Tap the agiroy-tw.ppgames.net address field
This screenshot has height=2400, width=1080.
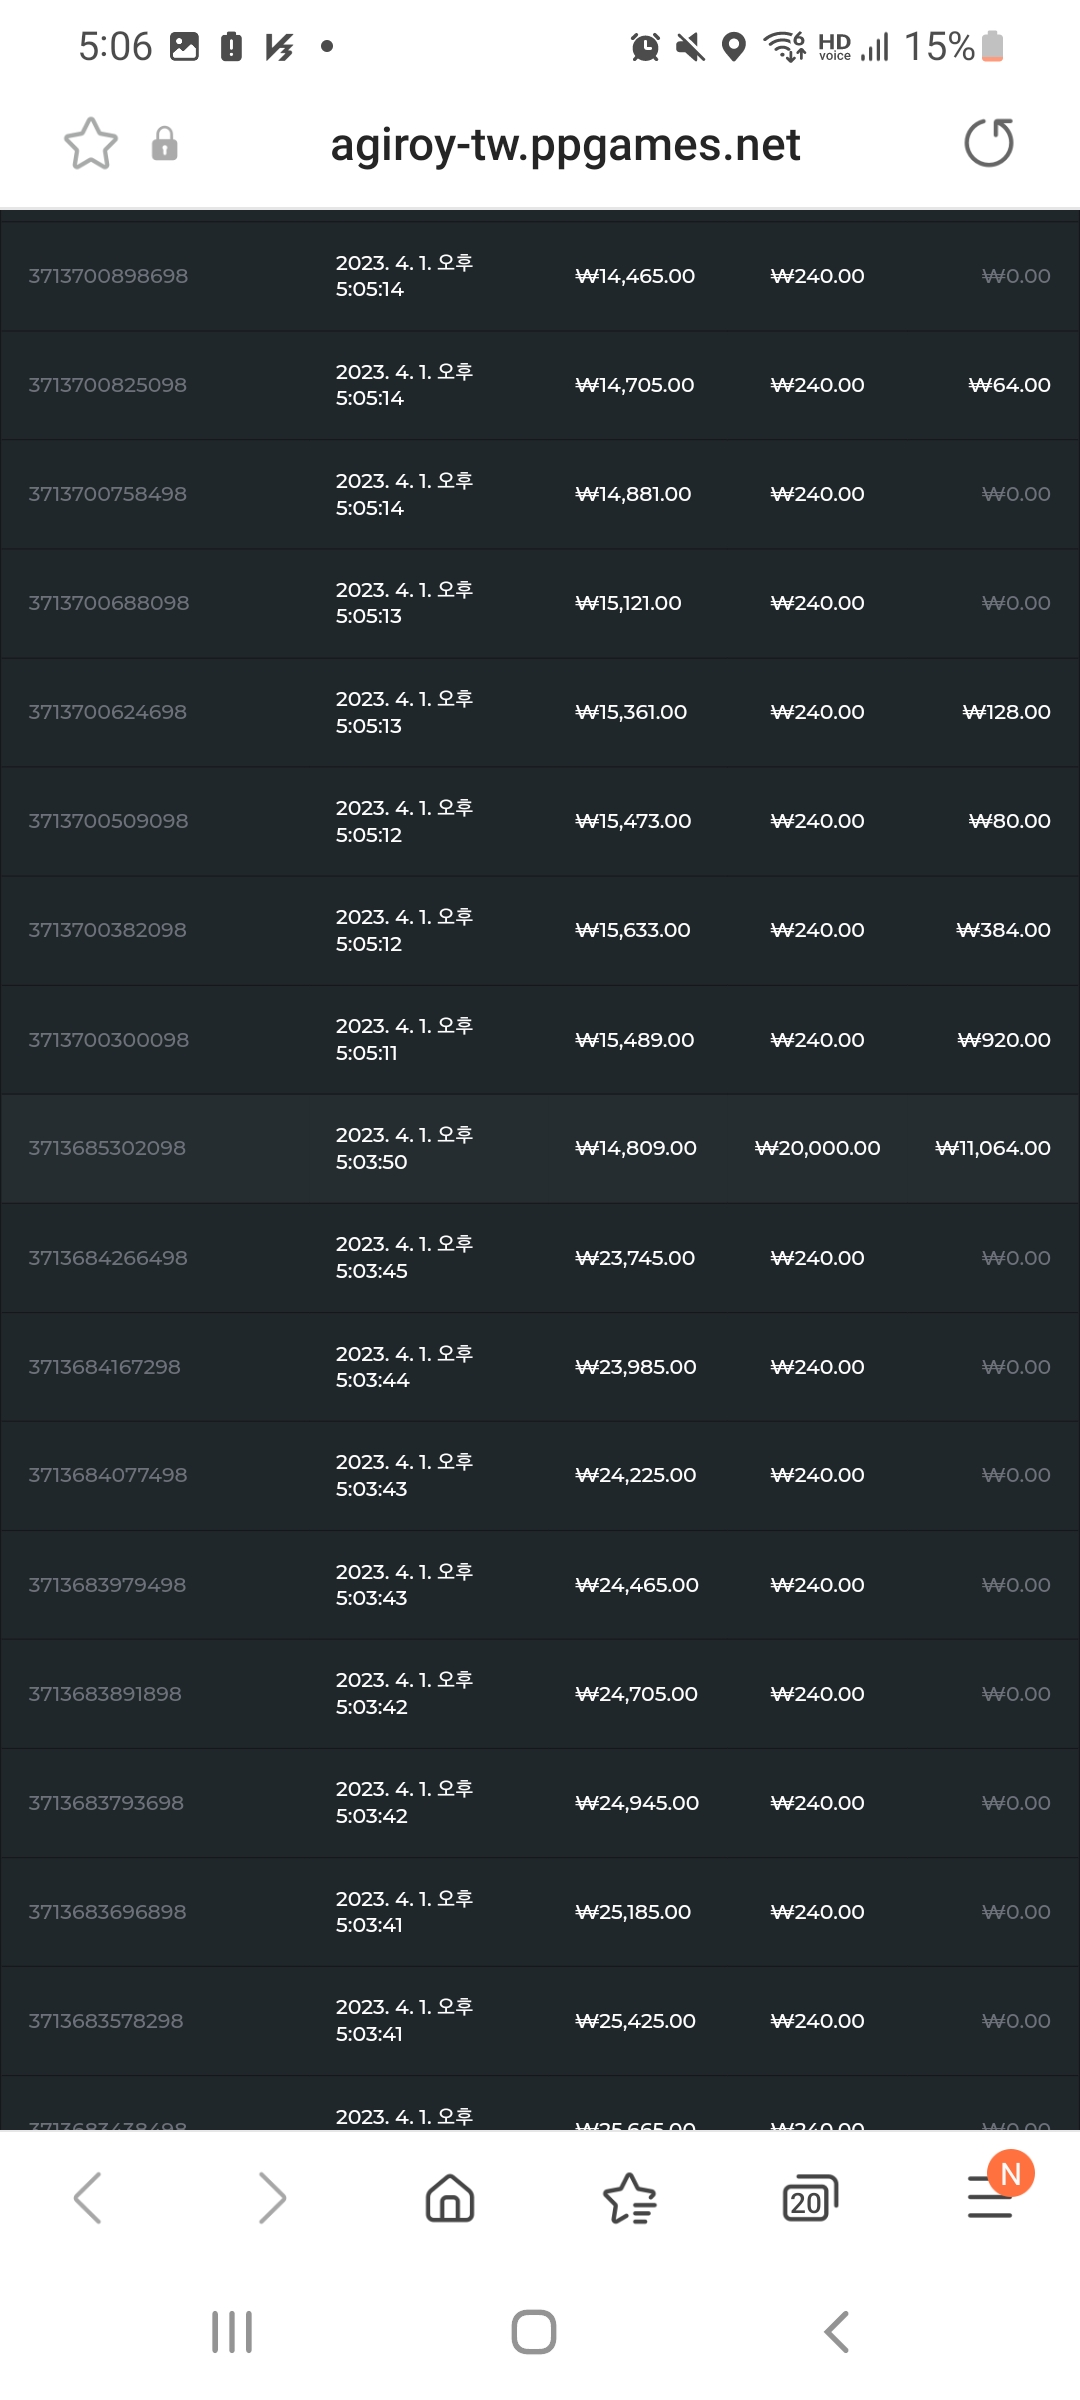click(565, 144)
